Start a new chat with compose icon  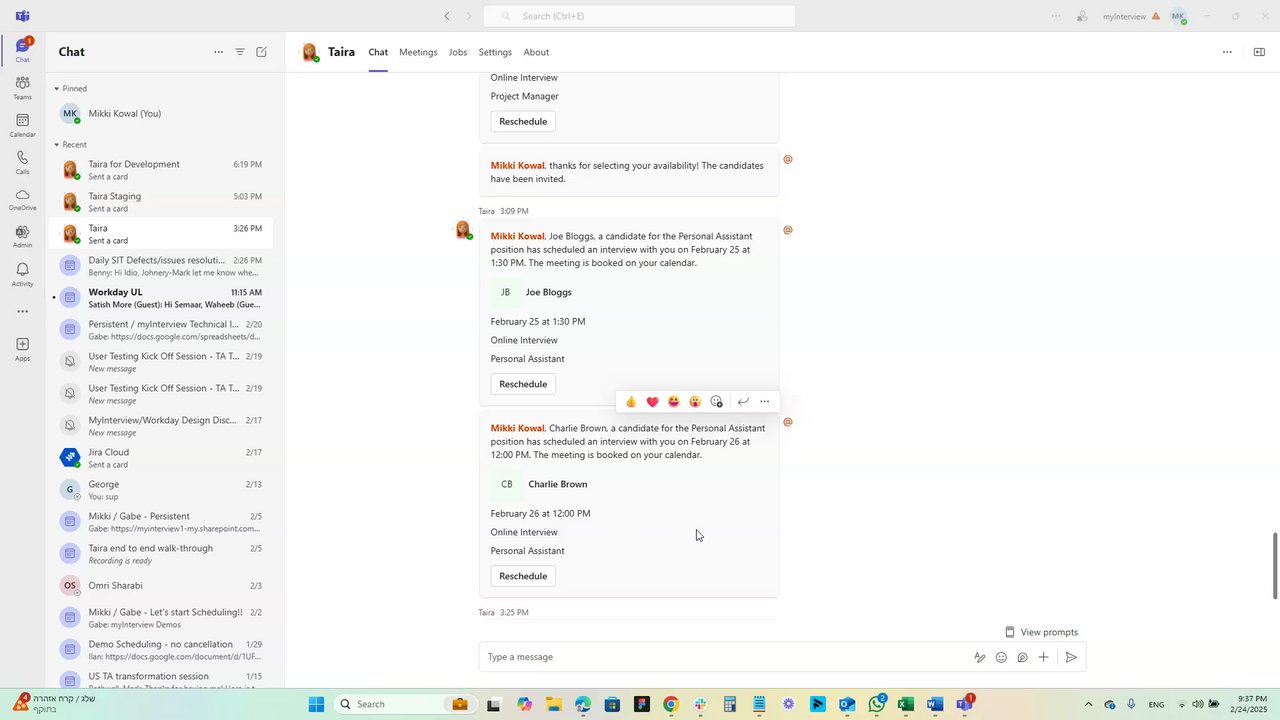point(262,52)
